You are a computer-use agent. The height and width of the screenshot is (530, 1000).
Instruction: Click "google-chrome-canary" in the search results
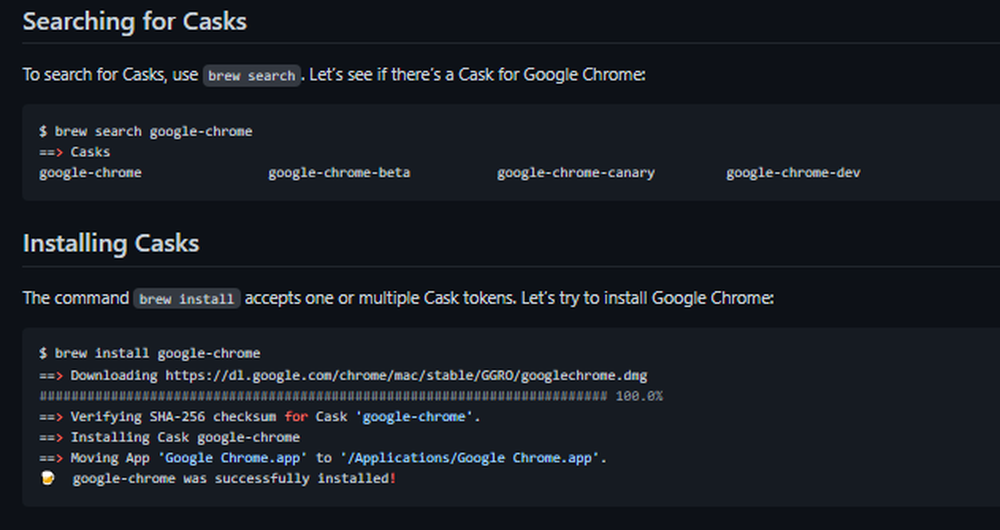[x=576, y=173]
